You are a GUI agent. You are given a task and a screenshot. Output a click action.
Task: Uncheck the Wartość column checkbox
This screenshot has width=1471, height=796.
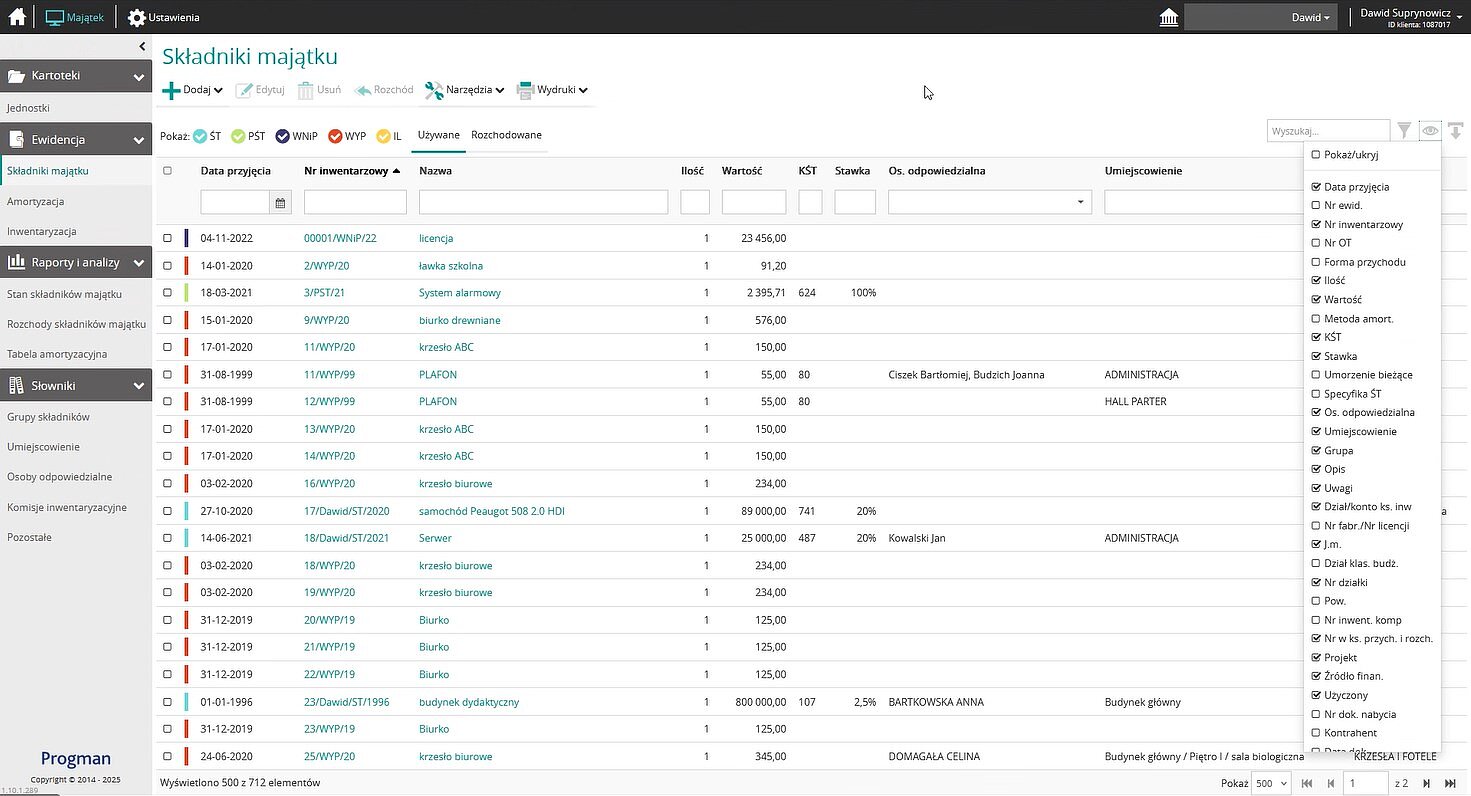tap(1316, 300)
